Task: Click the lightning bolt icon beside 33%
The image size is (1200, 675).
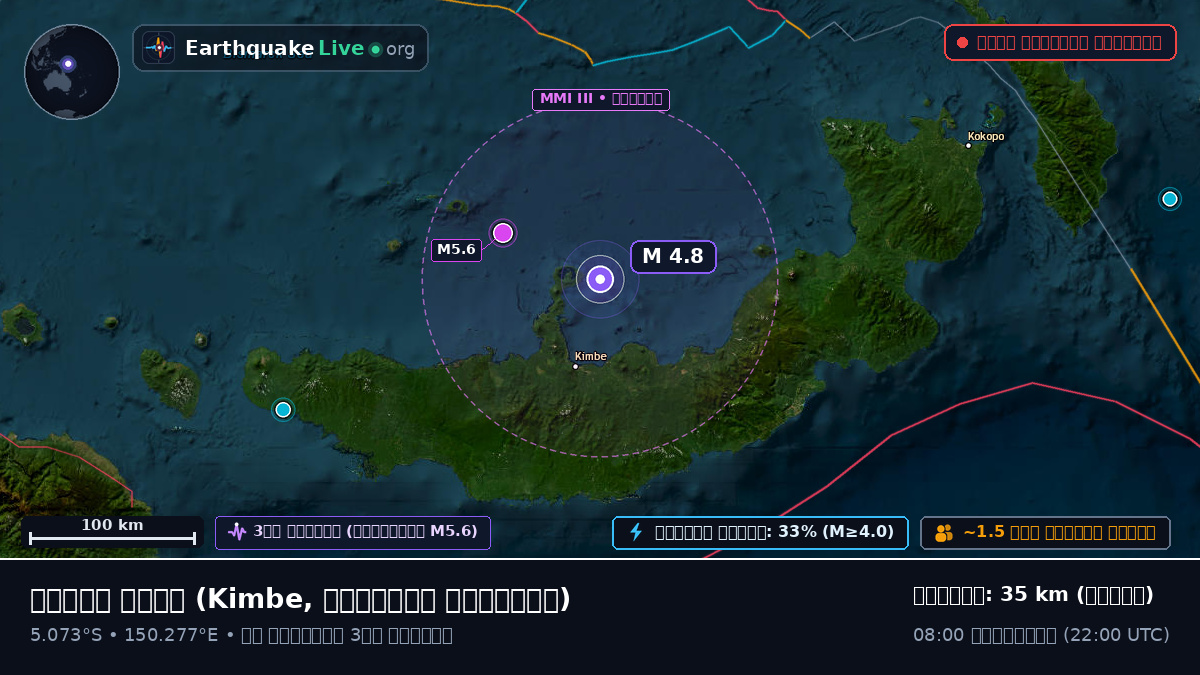Action: click(x=635, y=532)
